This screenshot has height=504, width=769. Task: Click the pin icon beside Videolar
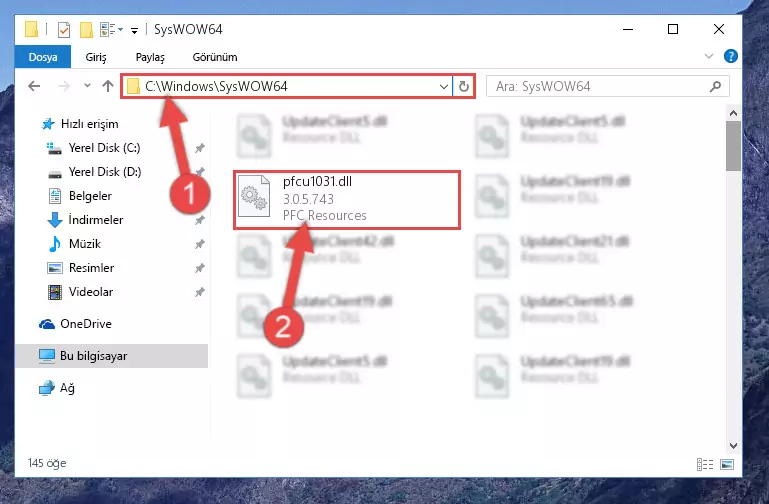click(x=200, y=292)
